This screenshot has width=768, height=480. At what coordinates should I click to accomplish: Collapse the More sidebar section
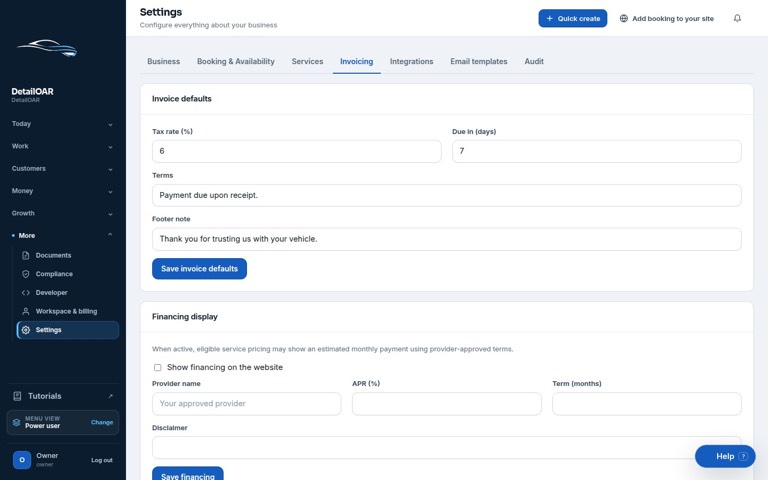pos(62,236)
